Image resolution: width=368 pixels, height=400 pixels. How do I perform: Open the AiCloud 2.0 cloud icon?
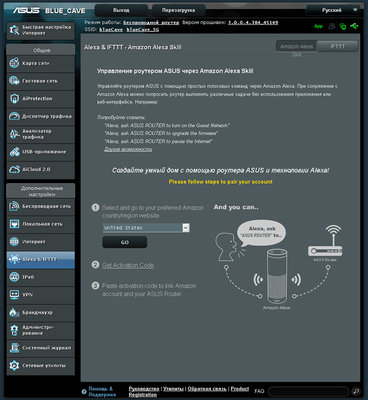coord(14,170)
